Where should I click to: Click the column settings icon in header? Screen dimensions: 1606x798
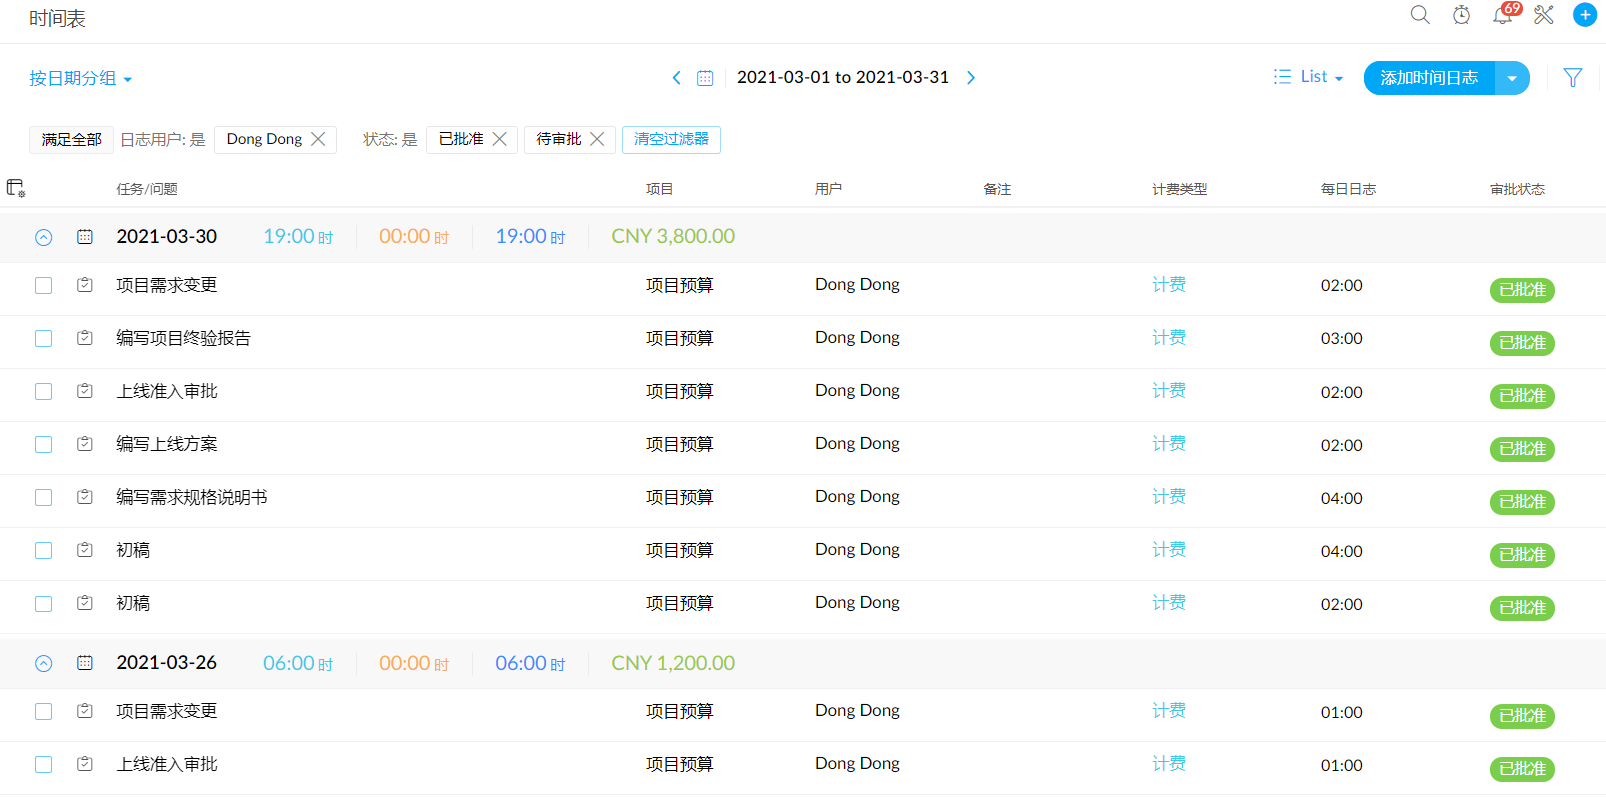pos(16,188)
